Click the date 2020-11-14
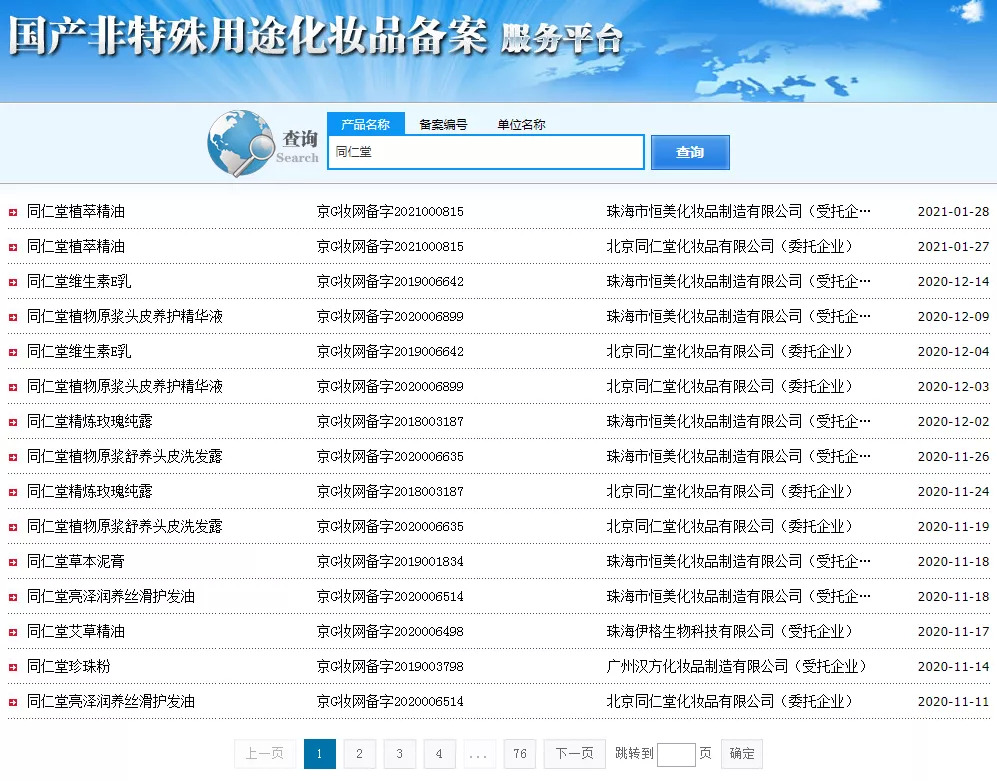 [953, 667]
